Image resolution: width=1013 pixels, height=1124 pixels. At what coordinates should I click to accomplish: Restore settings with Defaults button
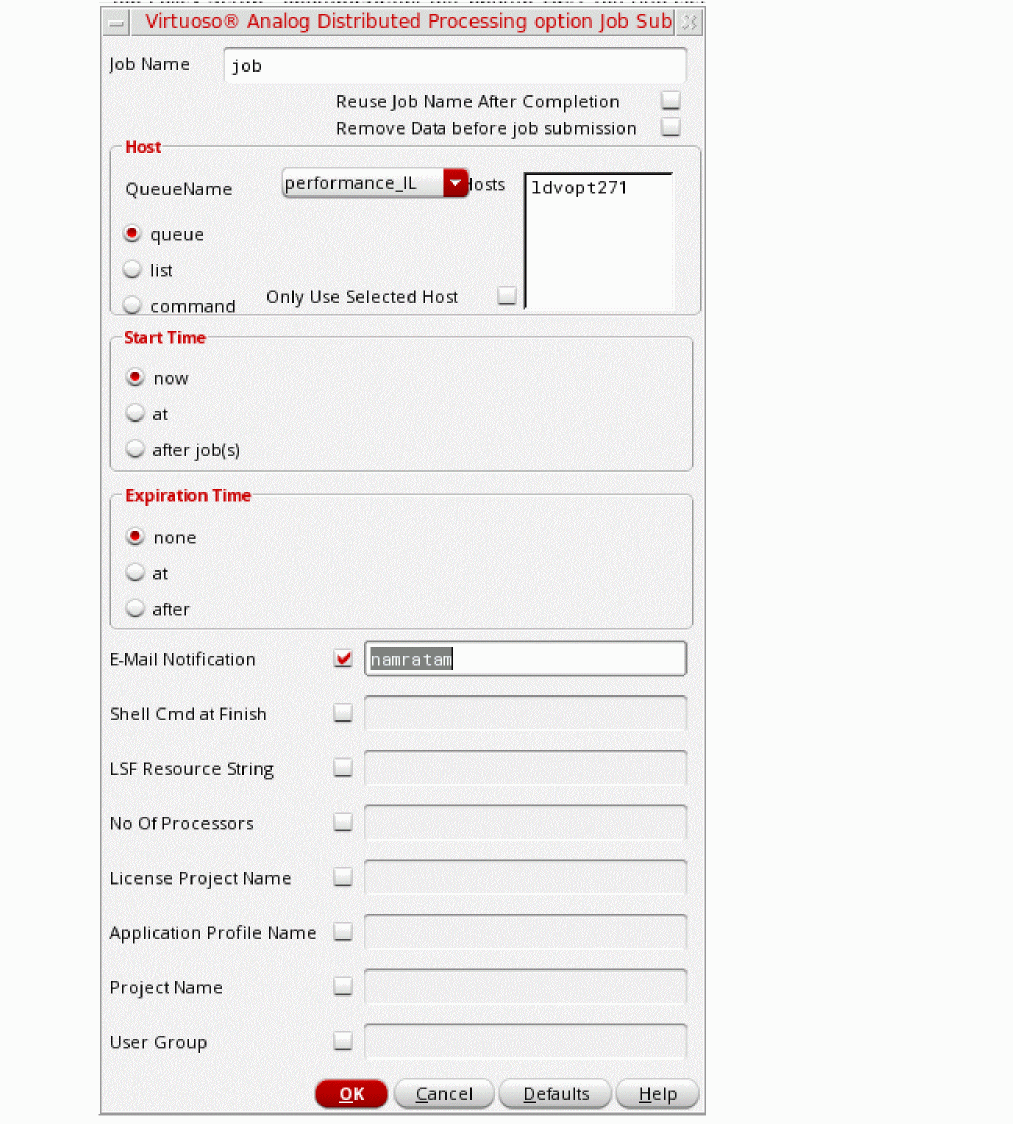[556, 1094]
